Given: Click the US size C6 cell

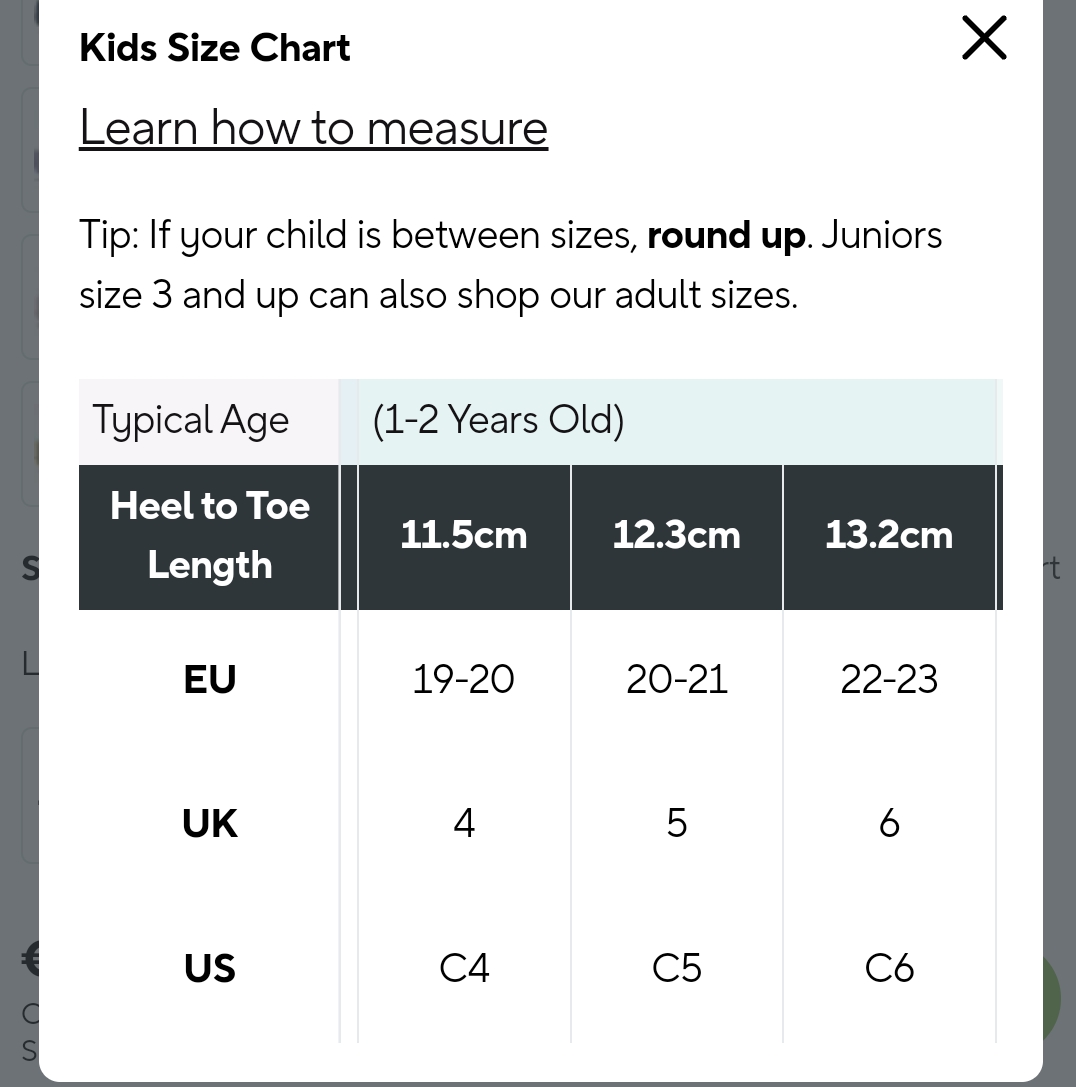Looking at the screenshot, I should click(889, 968).
